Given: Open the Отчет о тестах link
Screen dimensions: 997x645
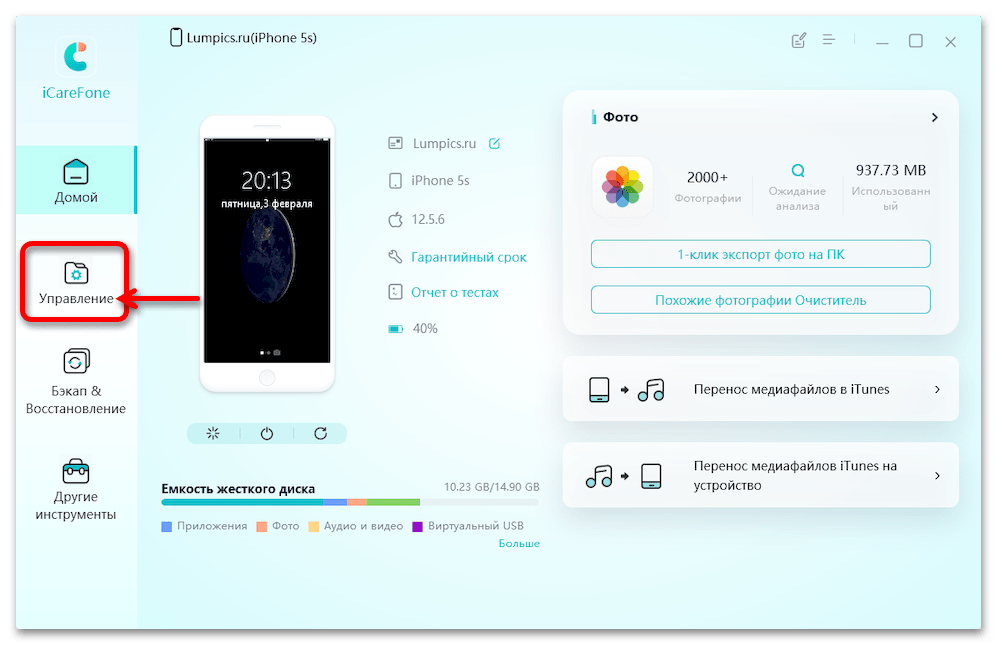Looking at the screenshot, I should [455, 293].
